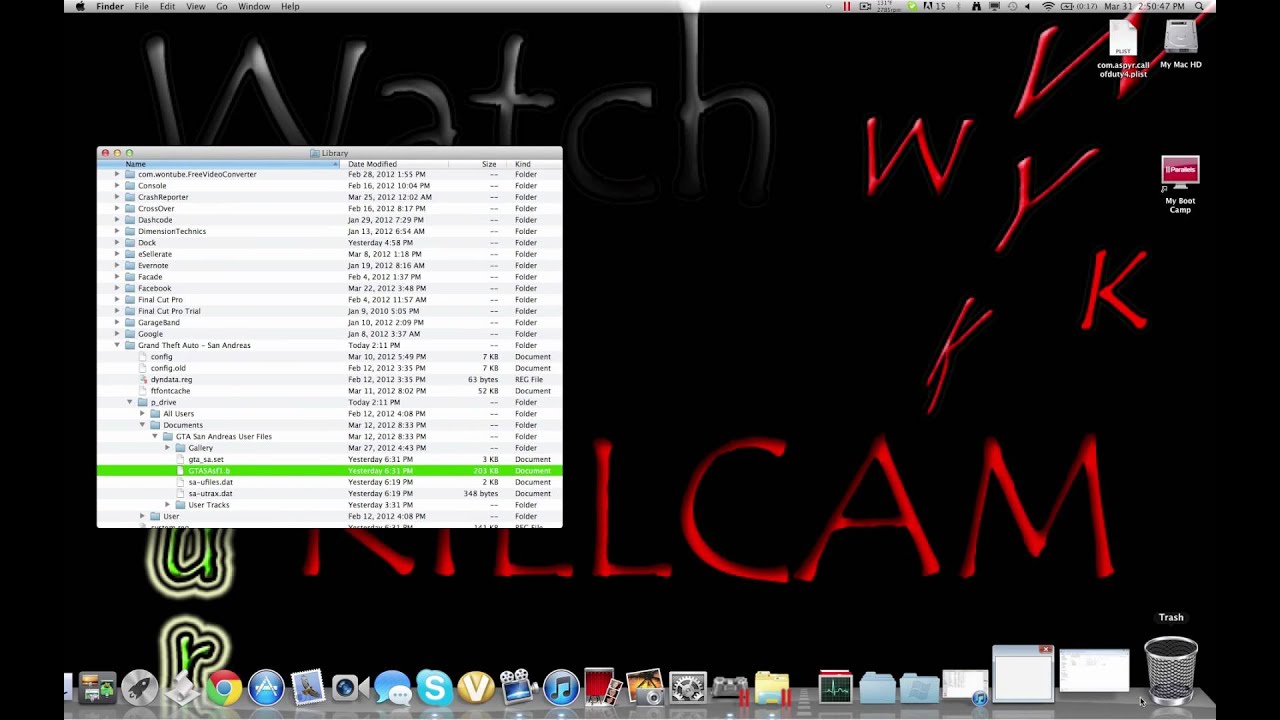This screenshot has width=1280, height=720.
Task: Expand the Final Cut Pro Trial folder
Action: coord(117,311)
